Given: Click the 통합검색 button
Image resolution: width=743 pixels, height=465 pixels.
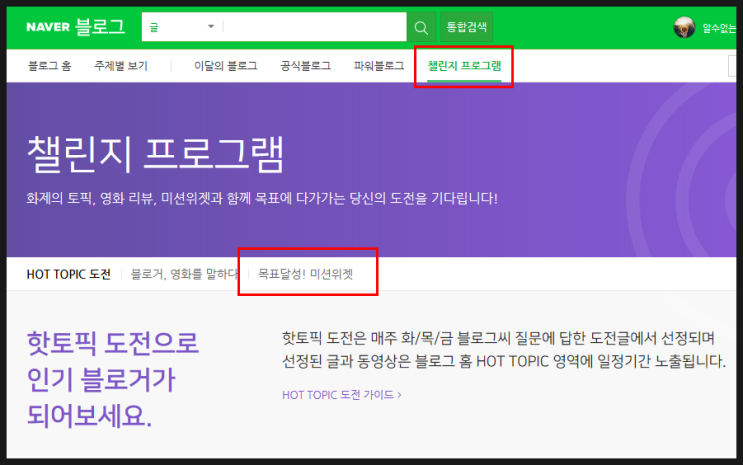Looking at the screenshot, I should tap(466, 27).
